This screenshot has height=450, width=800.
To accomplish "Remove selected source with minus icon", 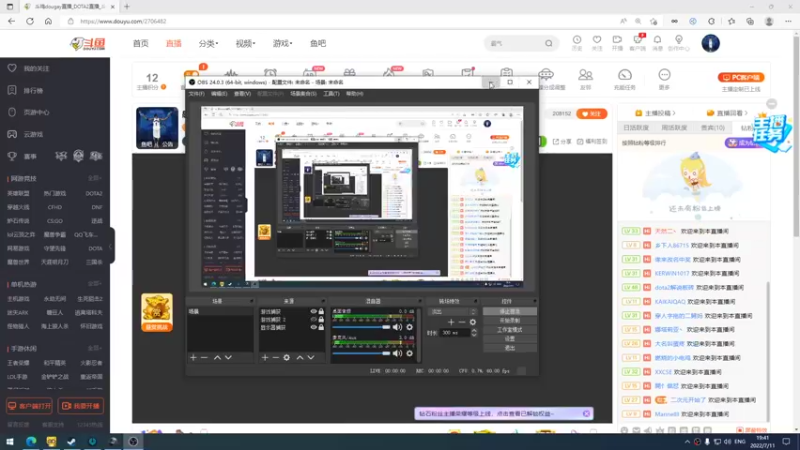I will pyautogui.click(x=276, y=358).
